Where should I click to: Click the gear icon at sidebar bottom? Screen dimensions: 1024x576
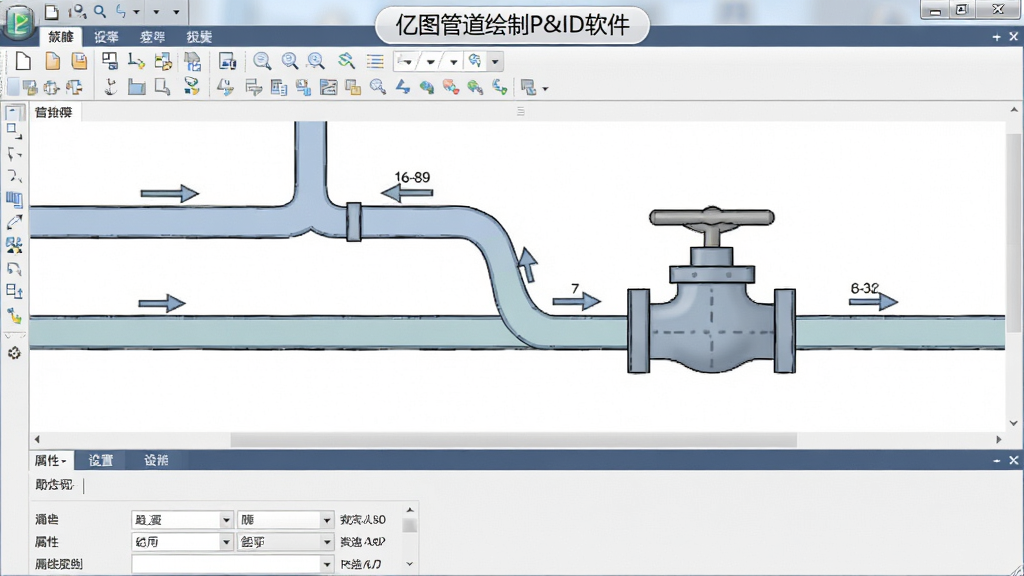pyautogui.click(x=14, y=353)
